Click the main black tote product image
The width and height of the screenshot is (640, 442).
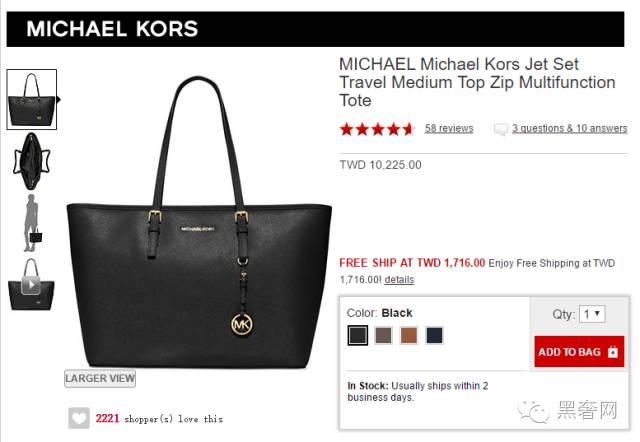[x=199, y=222]
